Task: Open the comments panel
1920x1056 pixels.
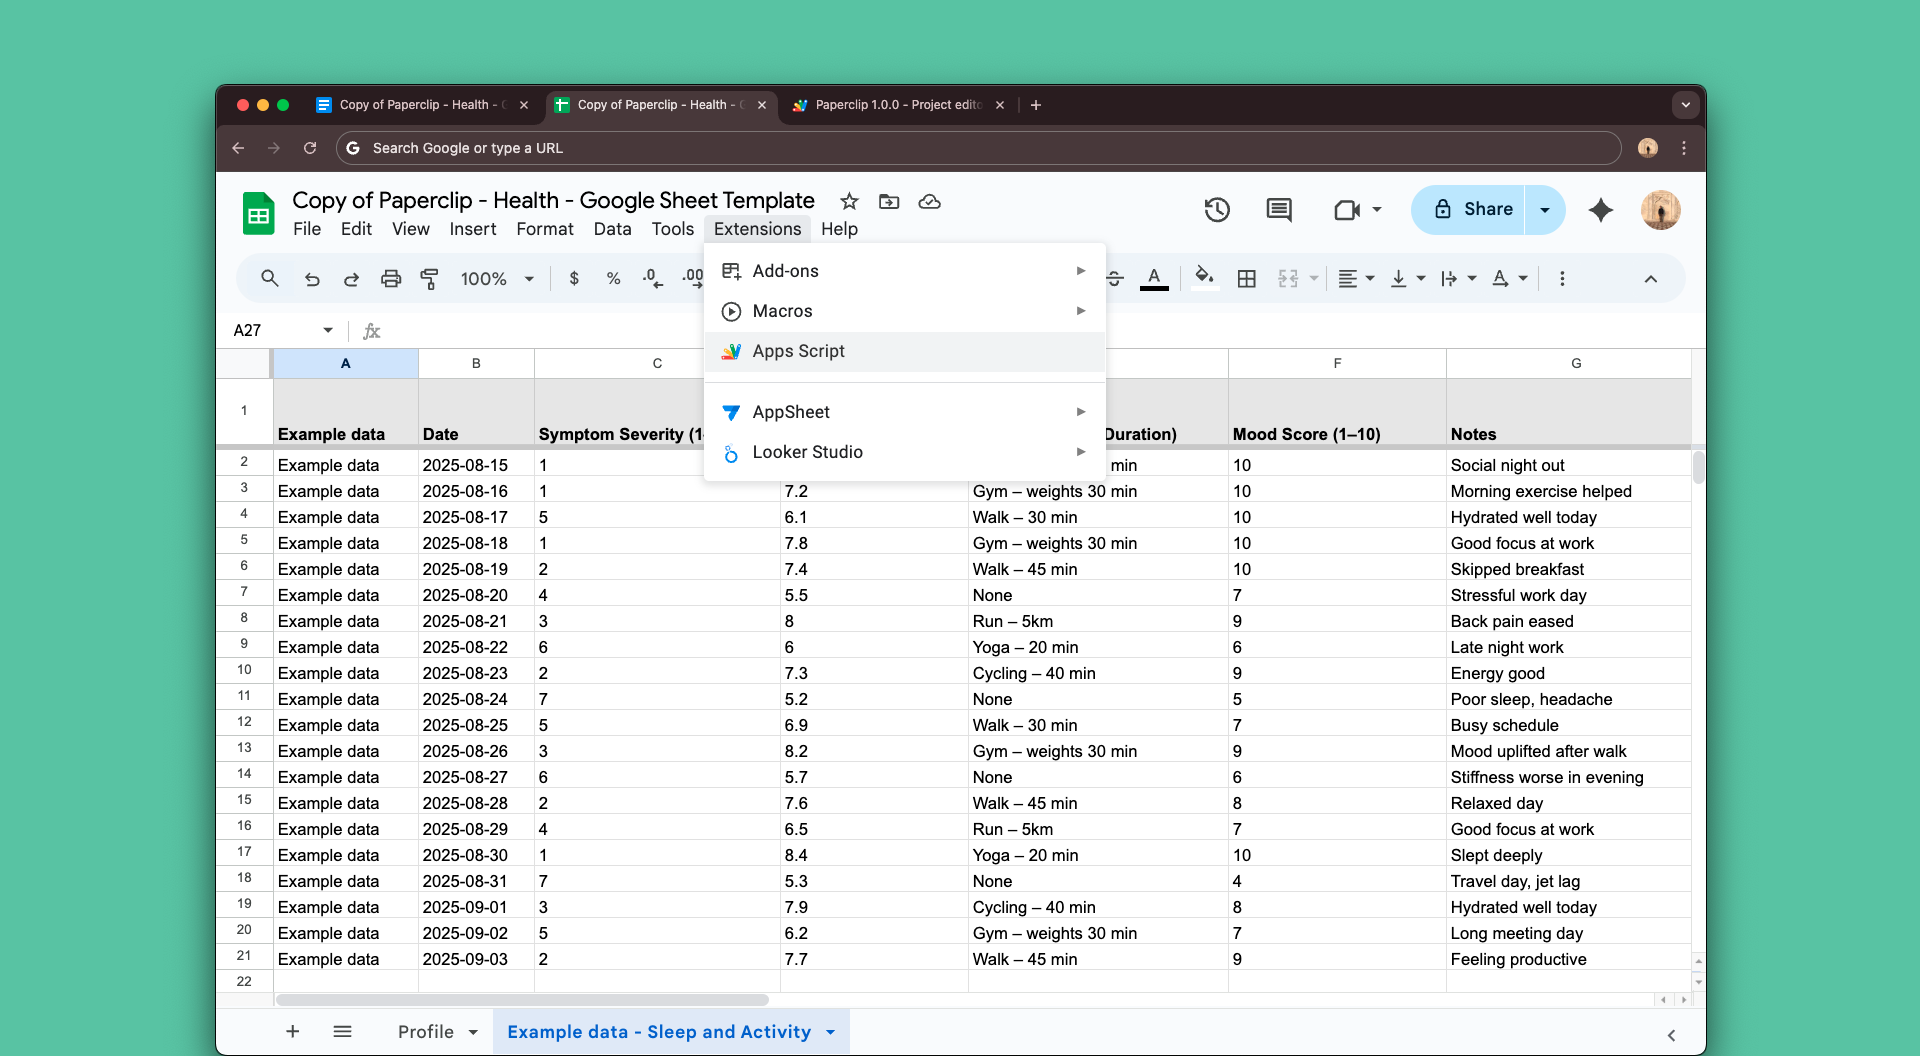Action: [1278, 209]
